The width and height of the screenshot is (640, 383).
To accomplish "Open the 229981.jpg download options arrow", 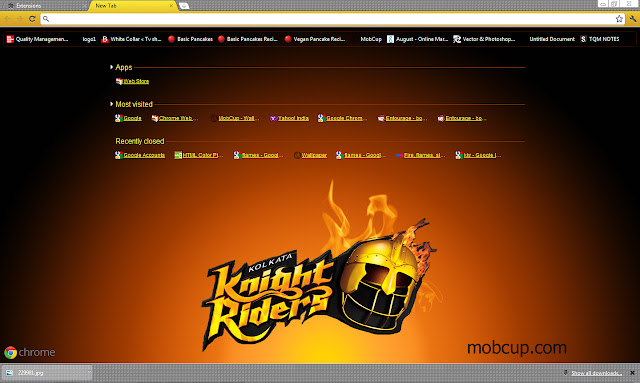I will click(89, 373).
